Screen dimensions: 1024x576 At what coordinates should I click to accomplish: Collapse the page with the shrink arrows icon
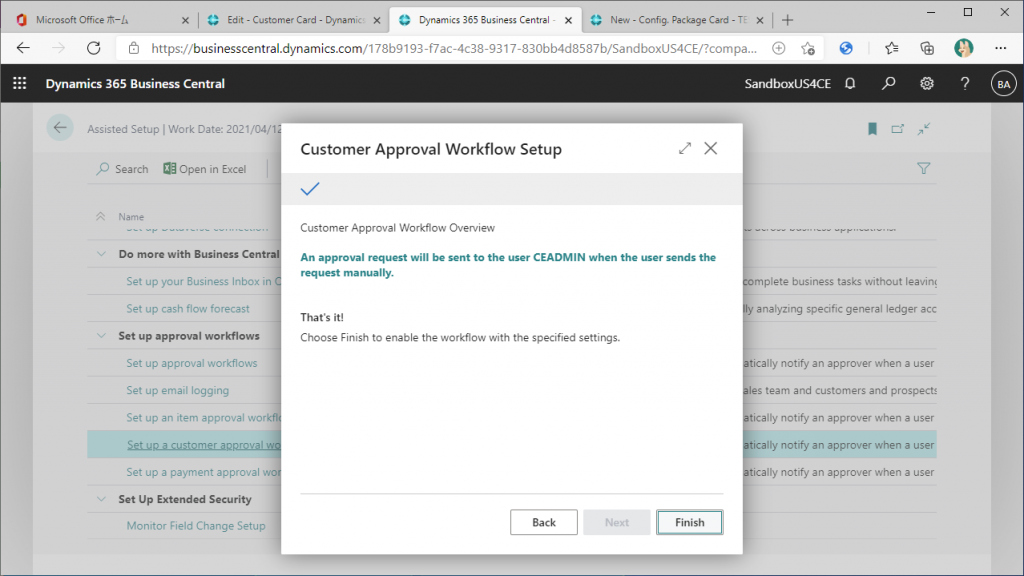tap(923, 129)
